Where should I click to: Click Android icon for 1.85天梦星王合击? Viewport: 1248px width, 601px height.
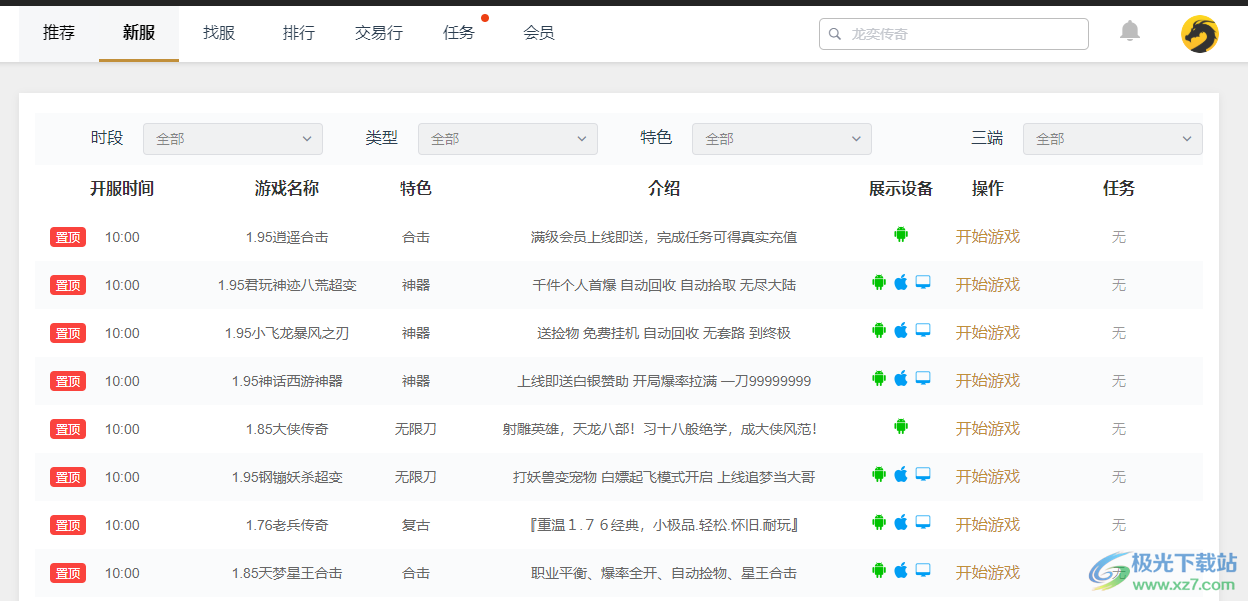click(879, 571)
